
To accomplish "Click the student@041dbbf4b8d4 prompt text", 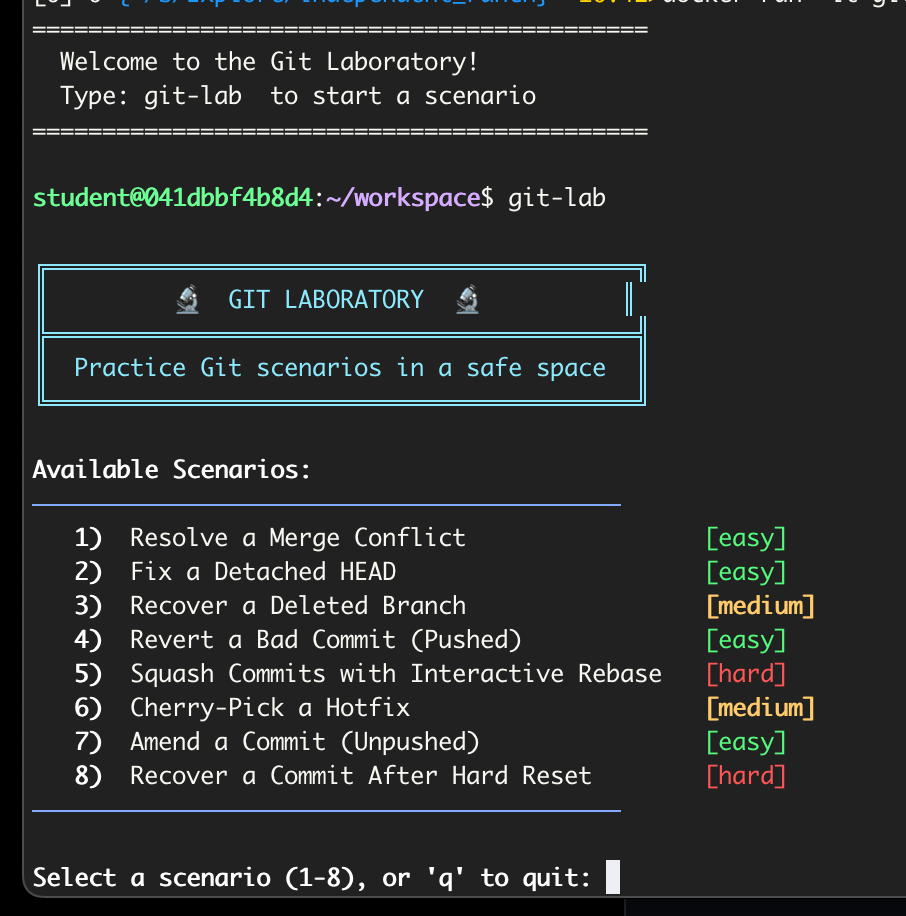I will tap(172, 198).
